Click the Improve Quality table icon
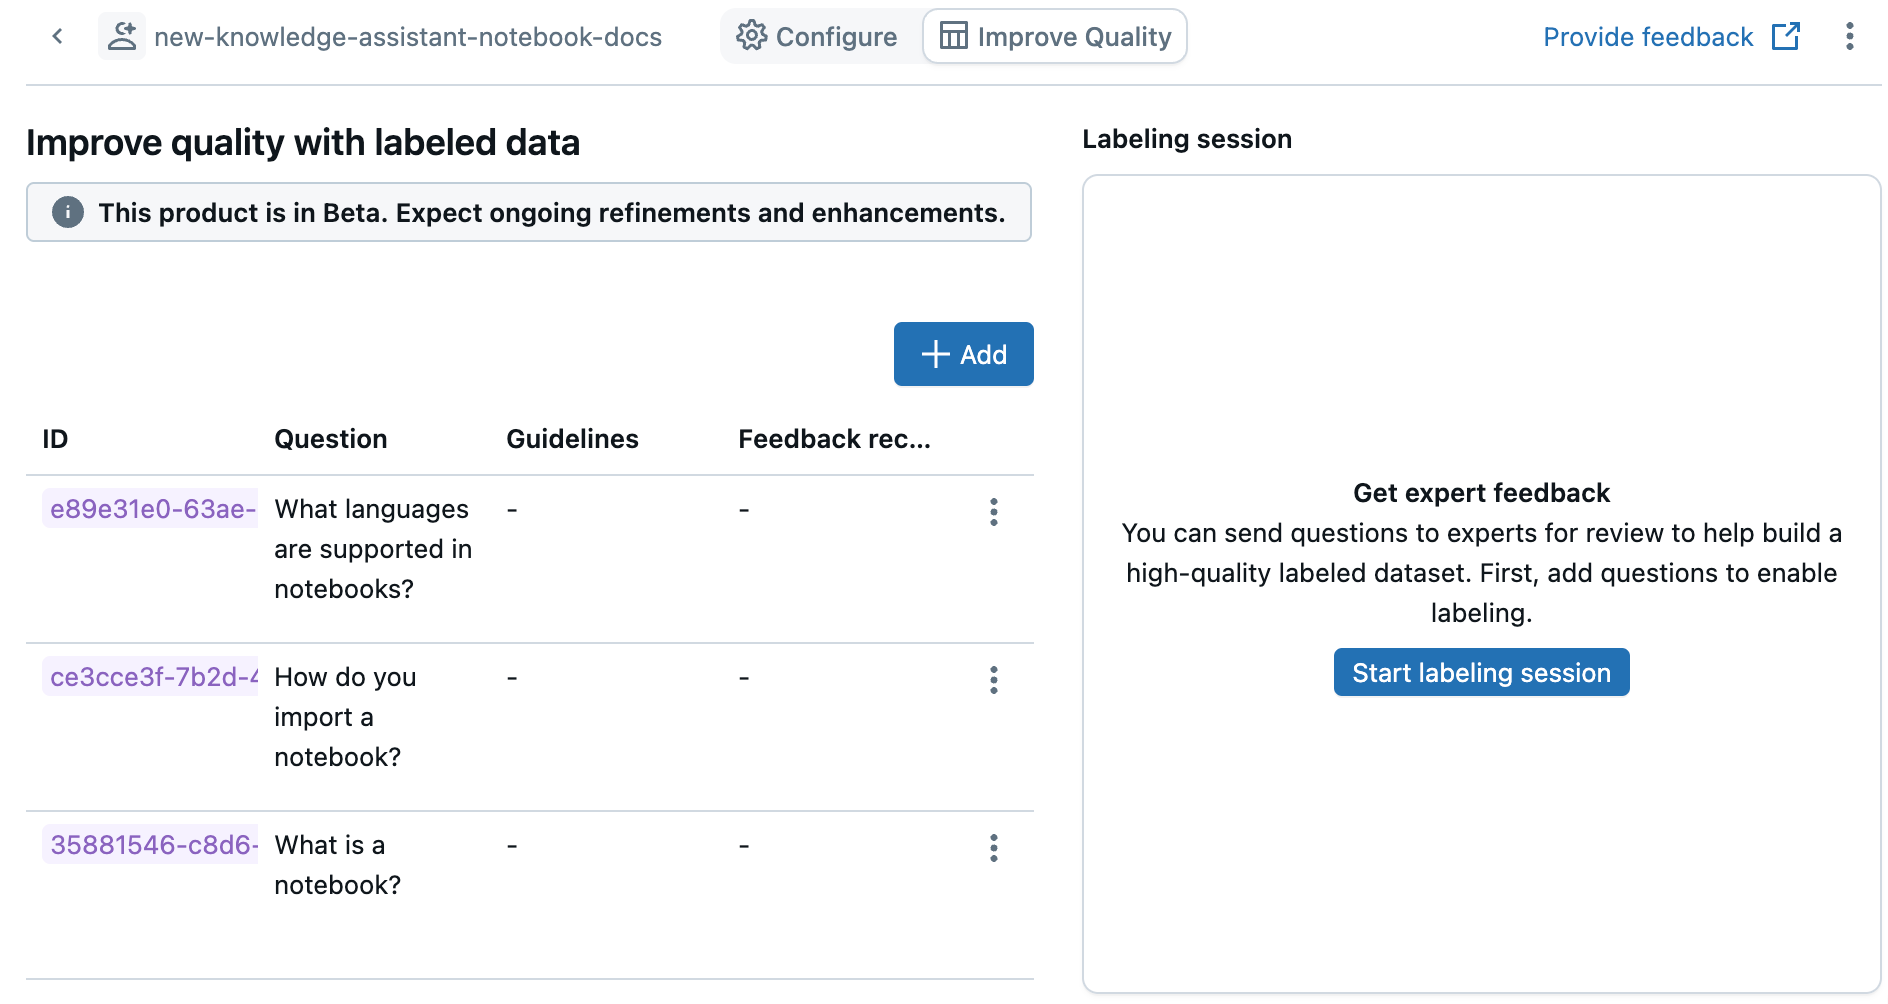Image resolution: width=1888 pixels, height=1004 pixels. [954, 36]
